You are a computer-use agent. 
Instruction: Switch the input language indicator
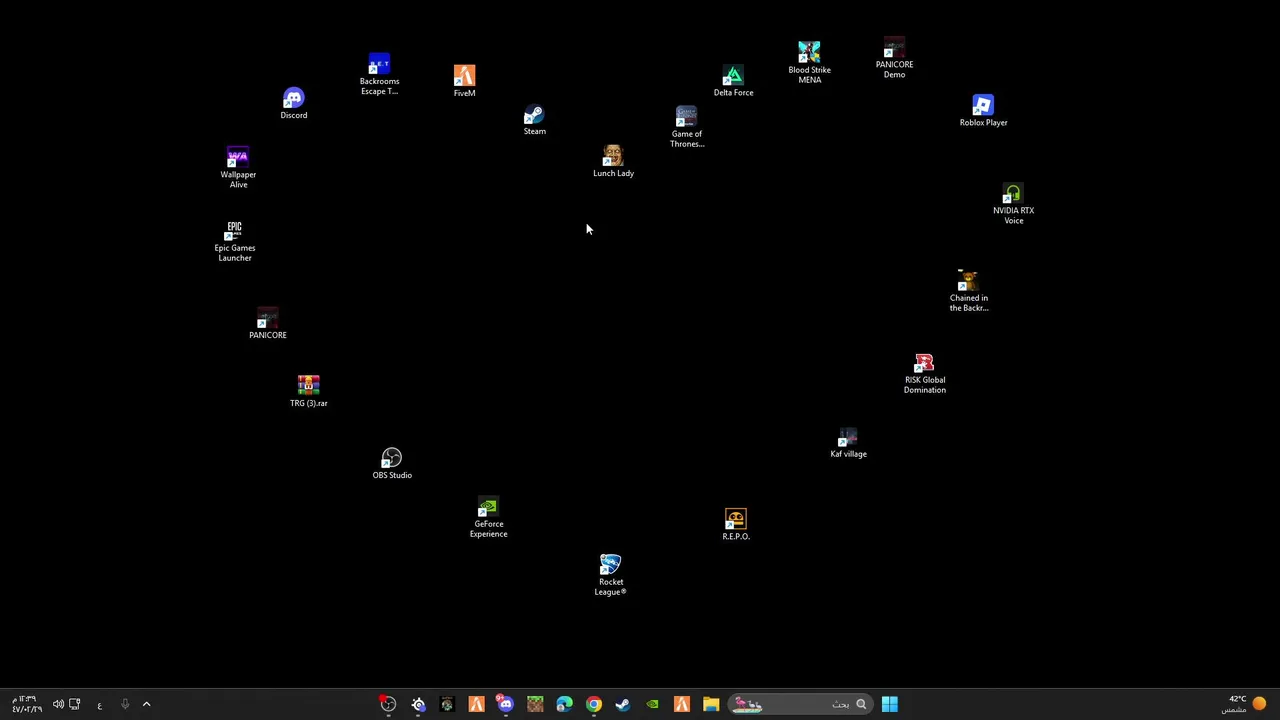tap(99, 704)
